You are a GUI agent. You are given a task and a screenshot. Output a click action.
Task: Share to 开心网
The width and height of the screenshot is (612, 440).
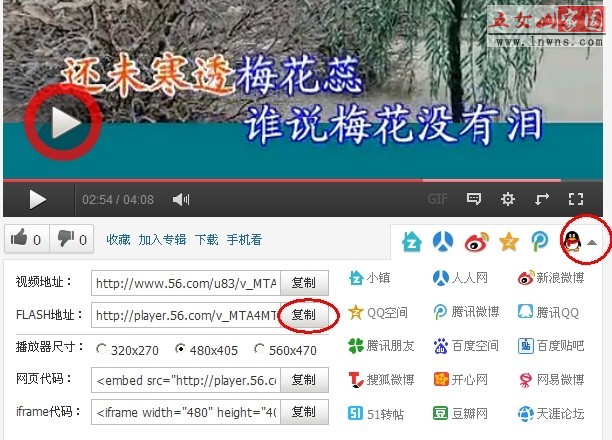[x=461, y=379]
